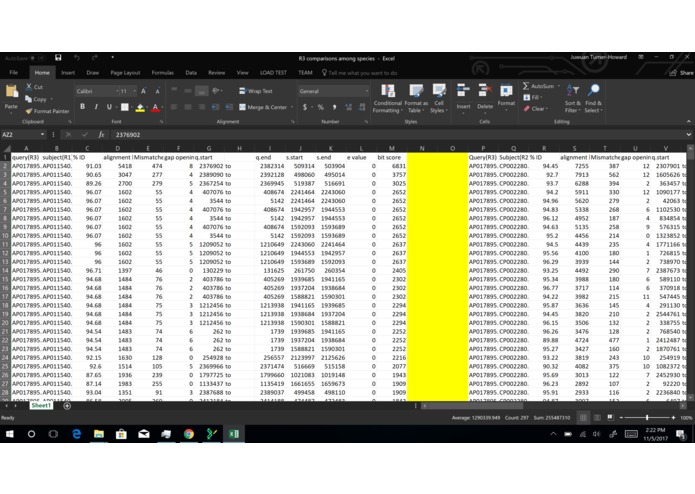The image size is (695, 494).
Task: Open the File tab
Action: (14, 73)
